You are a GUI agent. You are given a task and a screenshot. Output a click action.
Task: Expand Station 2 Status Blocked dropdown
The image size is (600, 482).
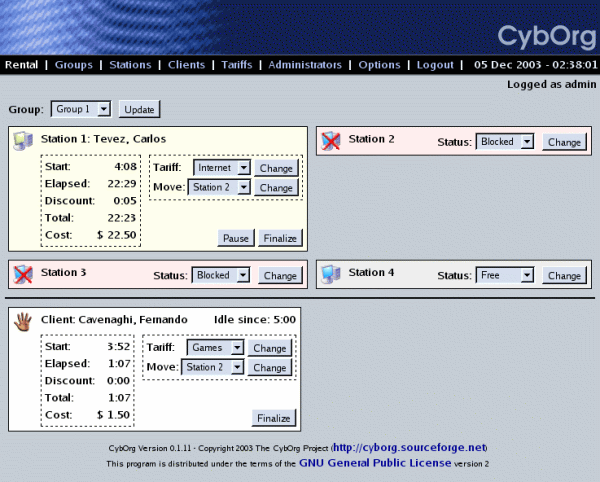click(508, 142)
